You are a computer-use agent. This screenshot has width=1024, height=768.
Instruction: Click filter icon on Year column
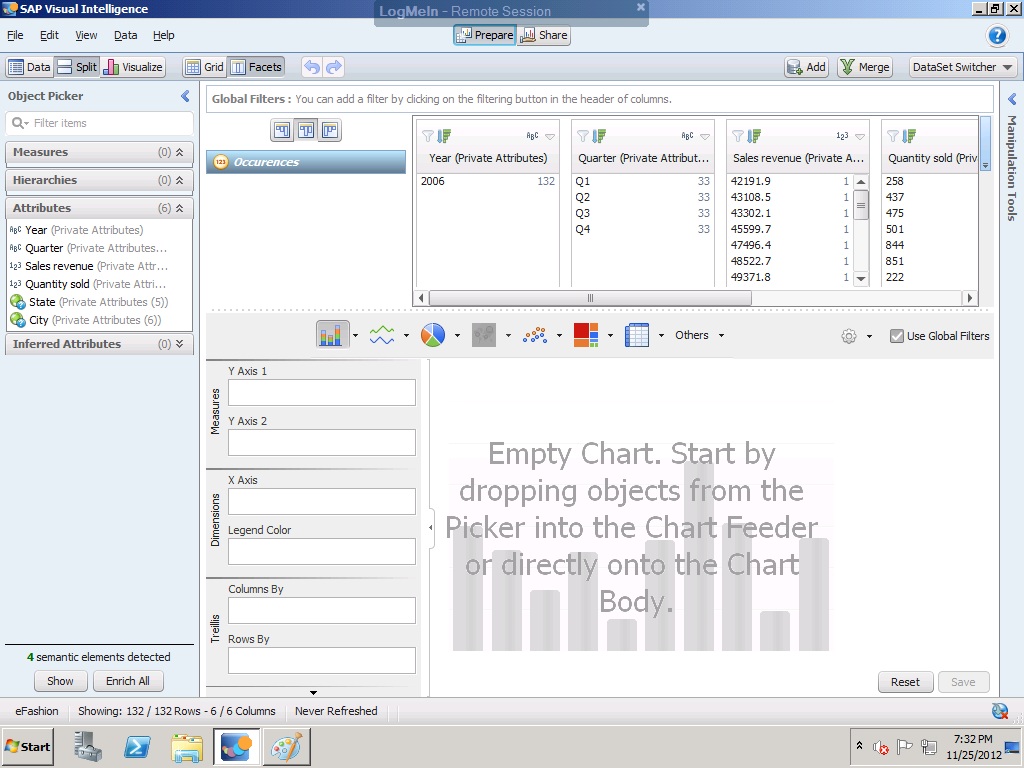428,136
